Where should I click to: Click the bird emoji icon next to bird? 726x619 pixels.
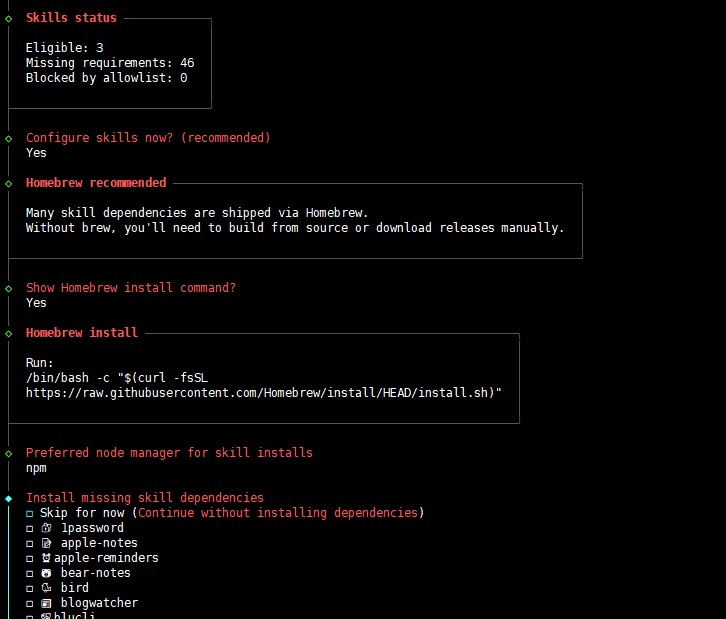click(x=46, y=588)
